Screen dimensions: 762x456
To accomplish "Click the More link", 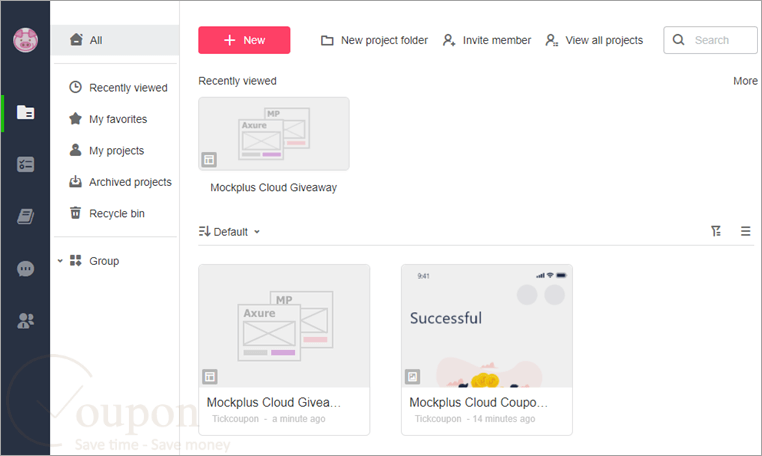I will pos(745,81).
